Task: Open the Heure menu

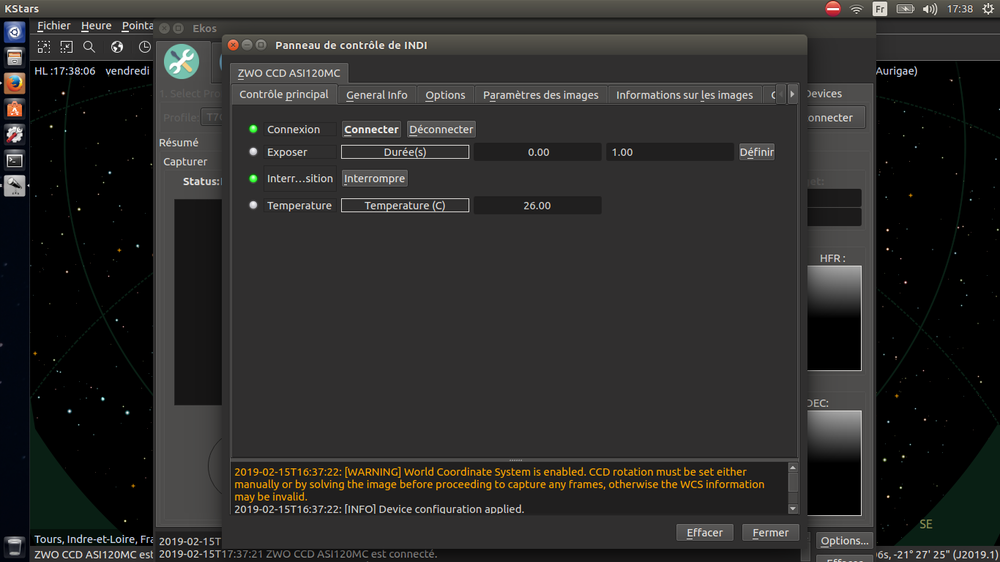Action: [96, 26]
